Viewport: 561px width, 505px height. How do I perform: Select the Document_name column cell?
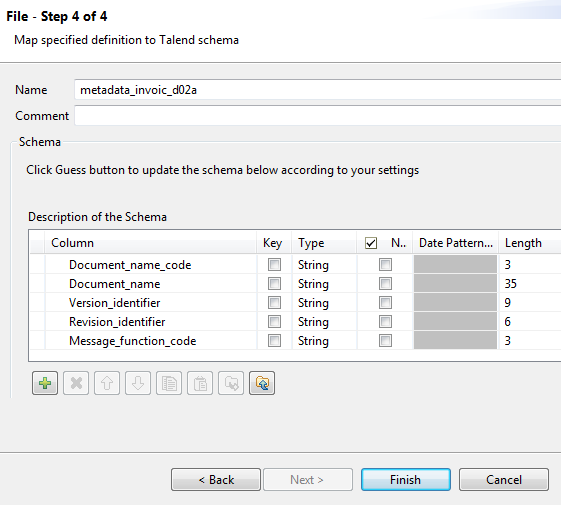click(x=151, y=284)
